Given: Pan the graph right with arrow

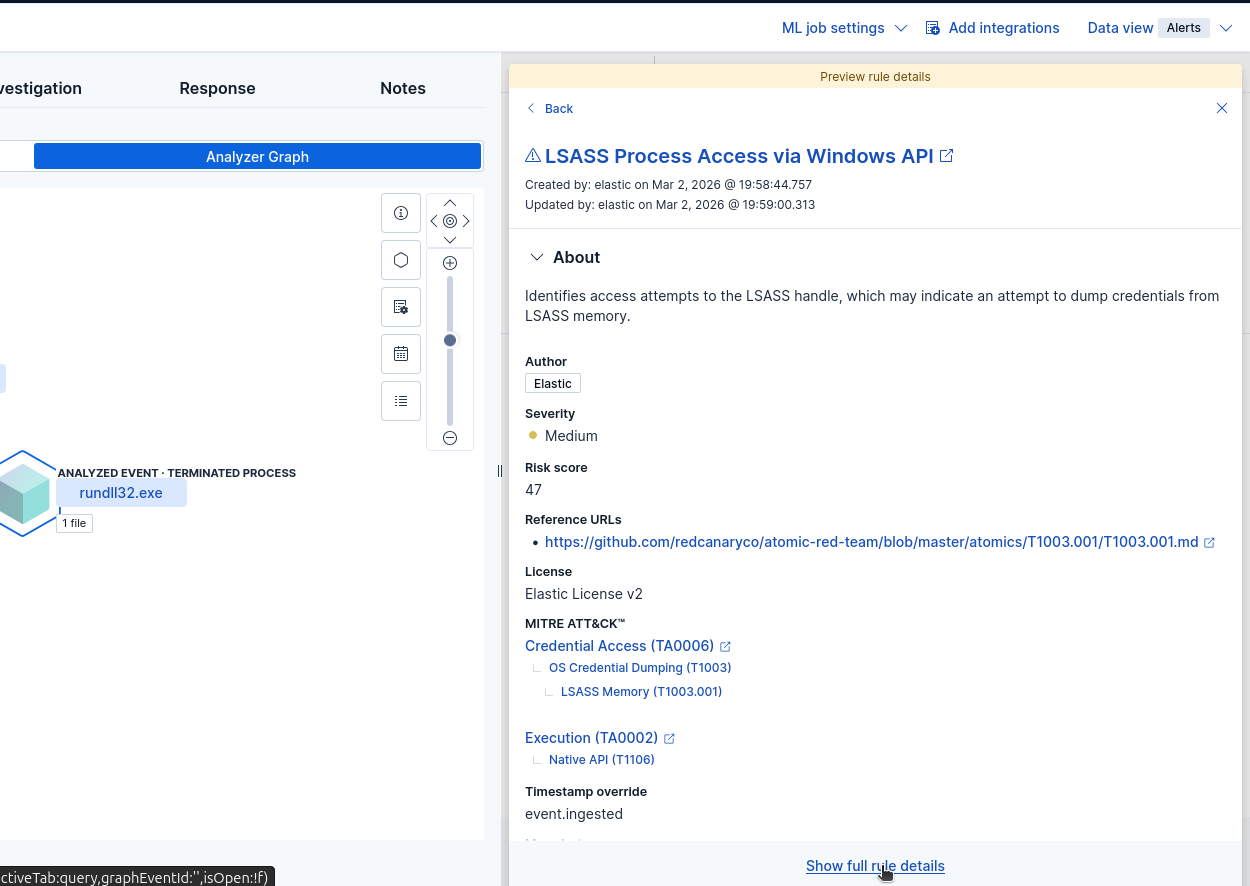Looking at the screenshot, I should pyautogui.click(x=466, y=221).
